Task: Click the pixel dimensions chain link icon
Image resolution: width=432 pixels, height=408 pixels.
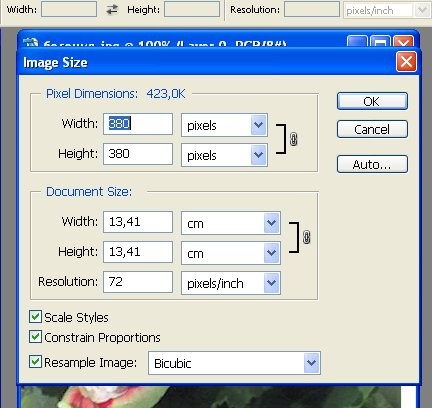Action: click(x=293, y=139)
